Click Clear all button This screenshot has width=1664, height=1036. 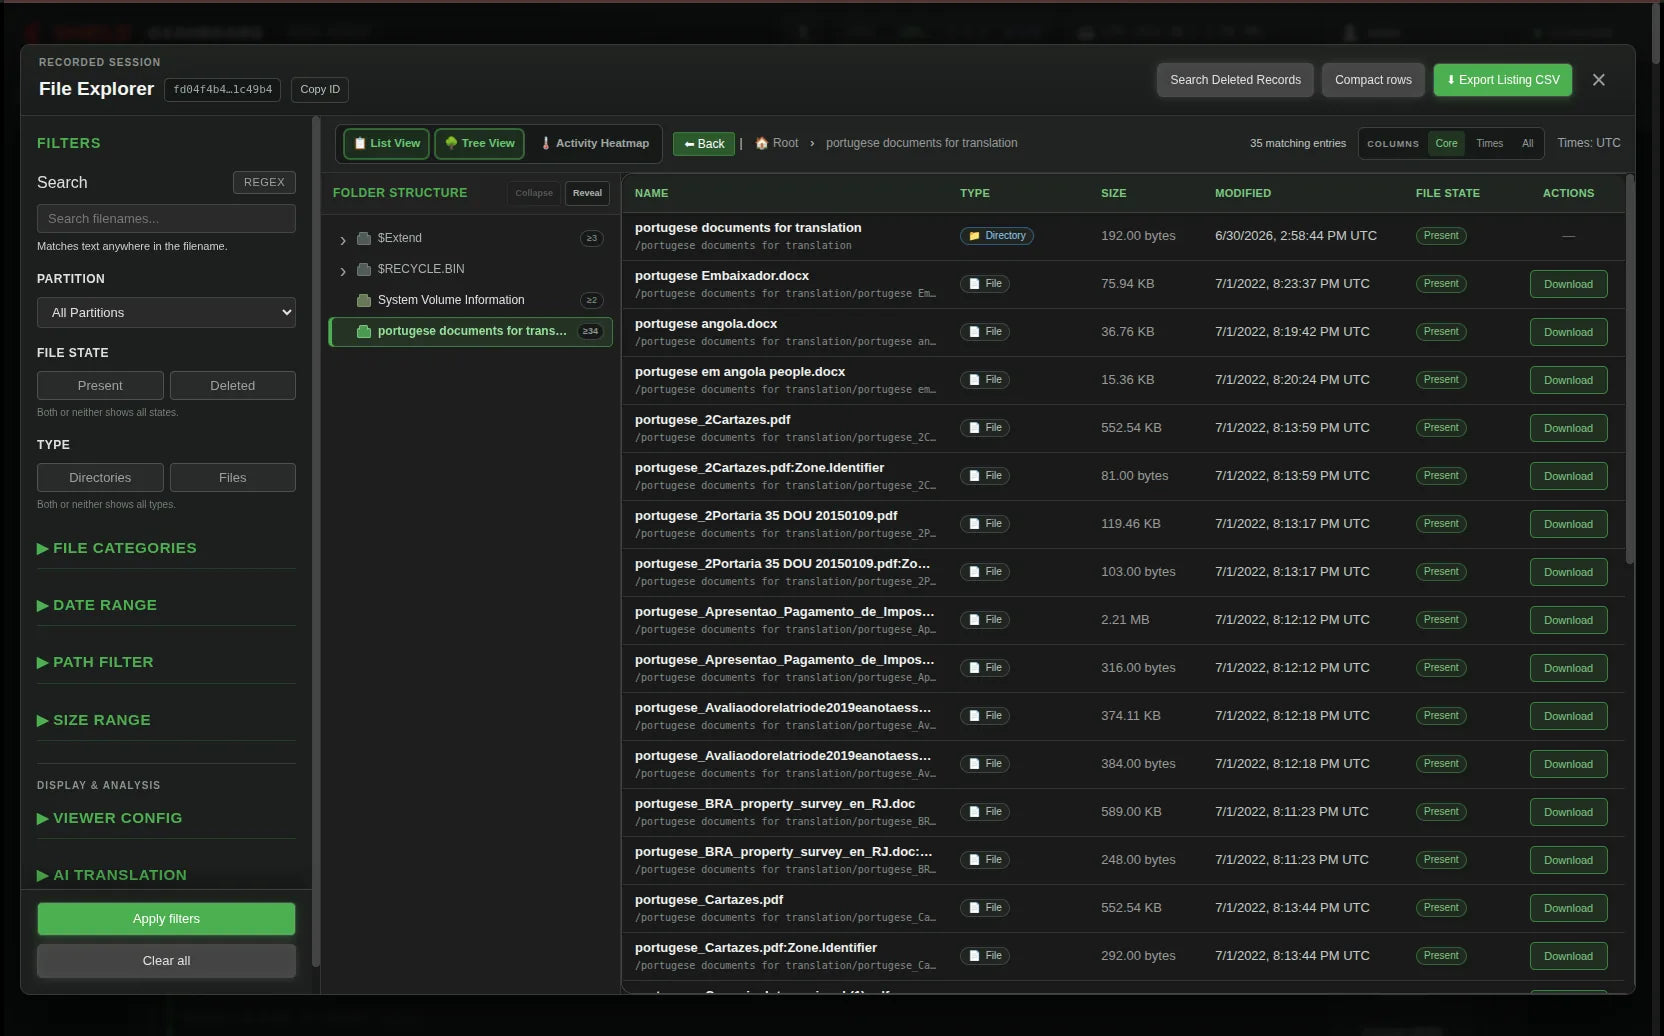click(x=166, y=961)
